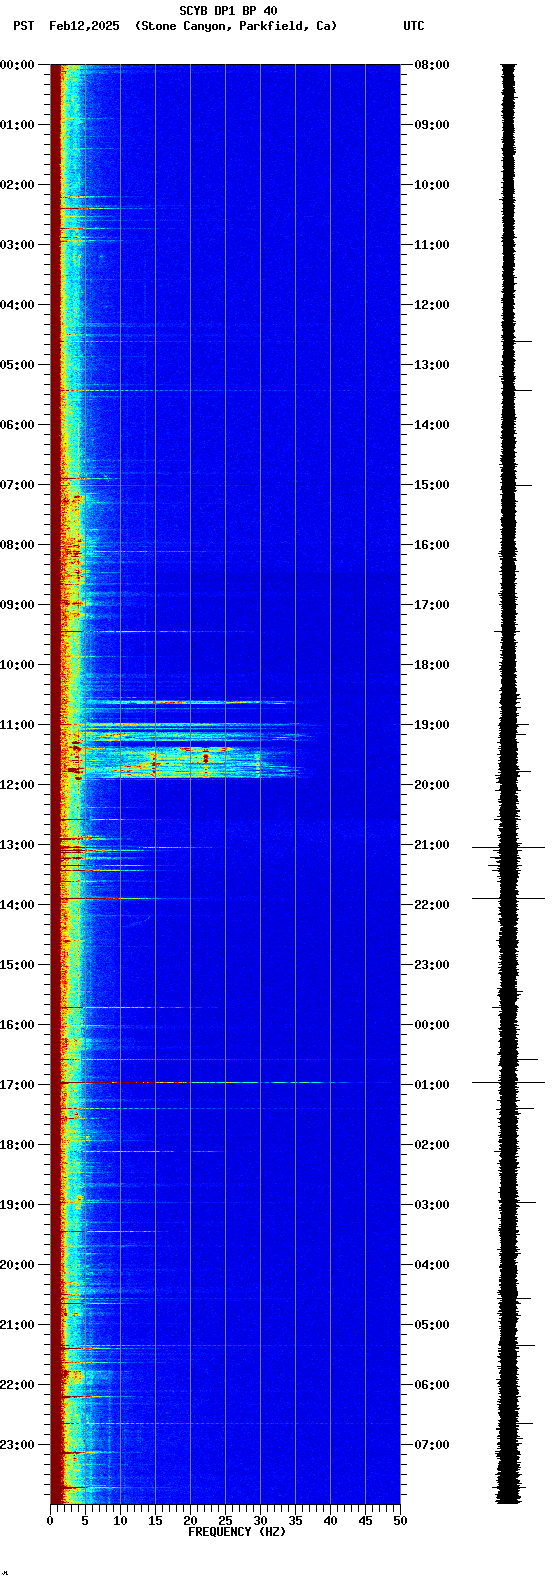The height and width of the screenshot is (1584, 552).
Task: Select the '21:00' UTC axis label
Action: pos(432,845)
